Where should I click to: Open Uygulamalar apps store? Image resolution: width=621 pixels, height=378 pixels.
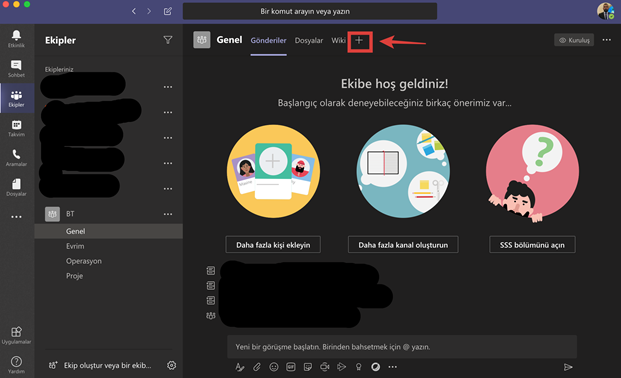coord(16,335)
